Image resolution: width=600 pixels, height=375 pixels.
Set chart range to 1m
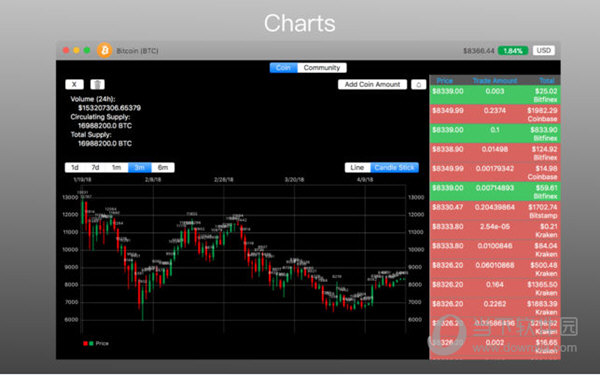pos(117,168)
